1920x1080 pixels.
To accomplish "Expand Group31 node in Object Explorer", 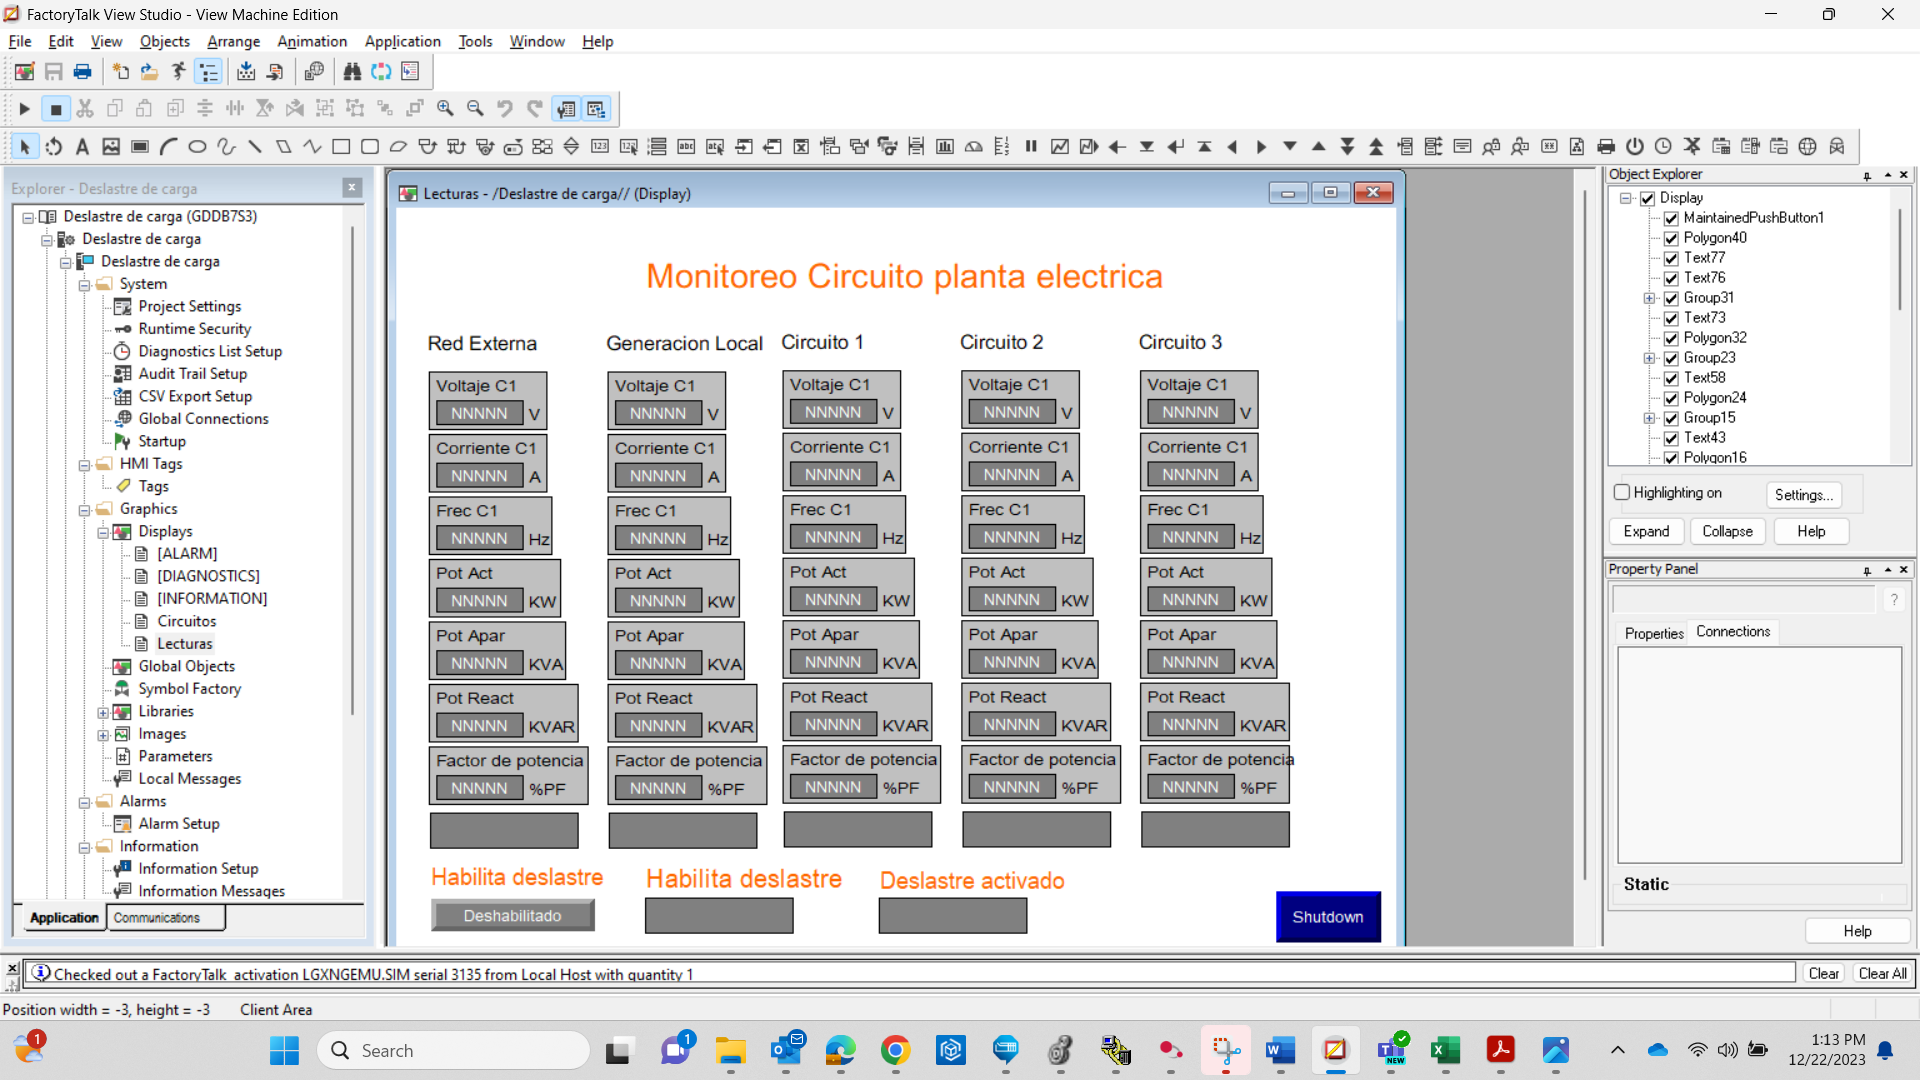I will point(1650,298).
